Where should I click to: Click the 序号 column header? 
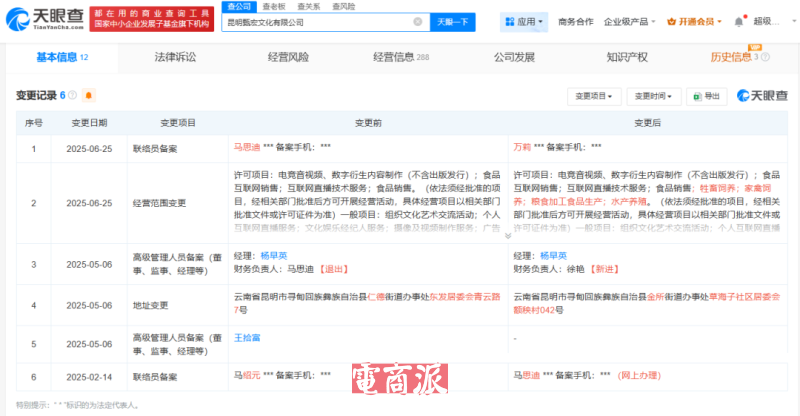coord(34,123)
